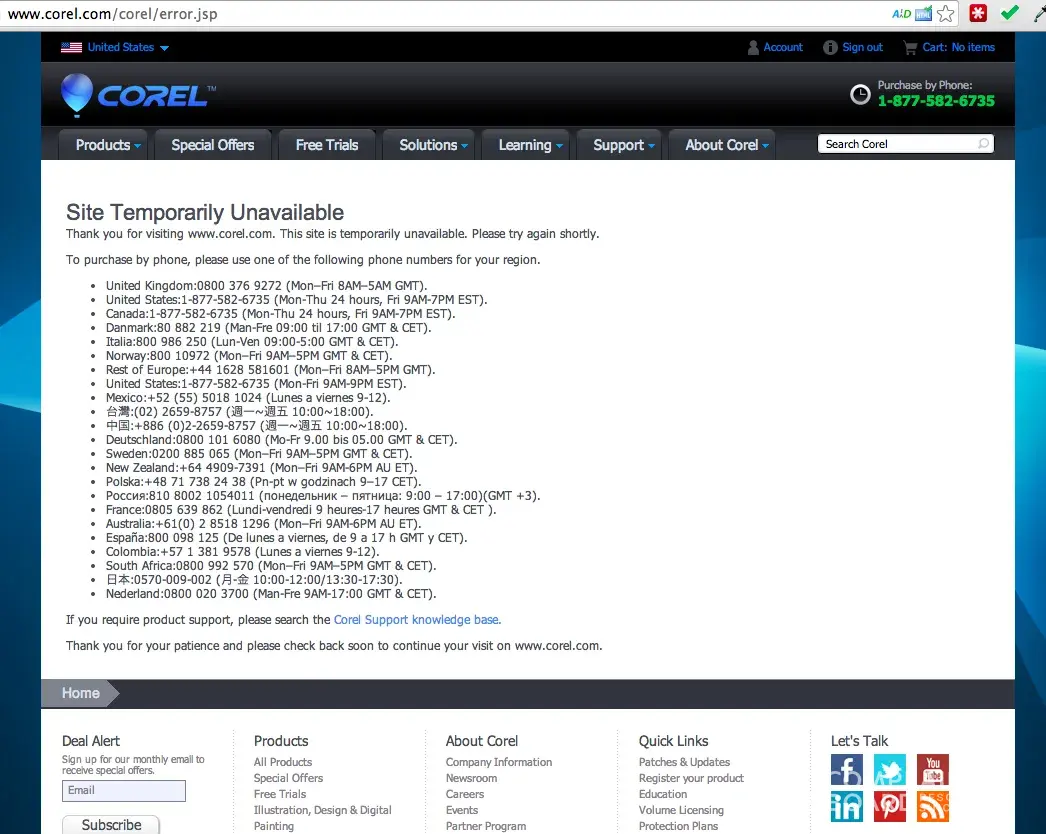Open the Facebook social icon

(x=847, y=770)
